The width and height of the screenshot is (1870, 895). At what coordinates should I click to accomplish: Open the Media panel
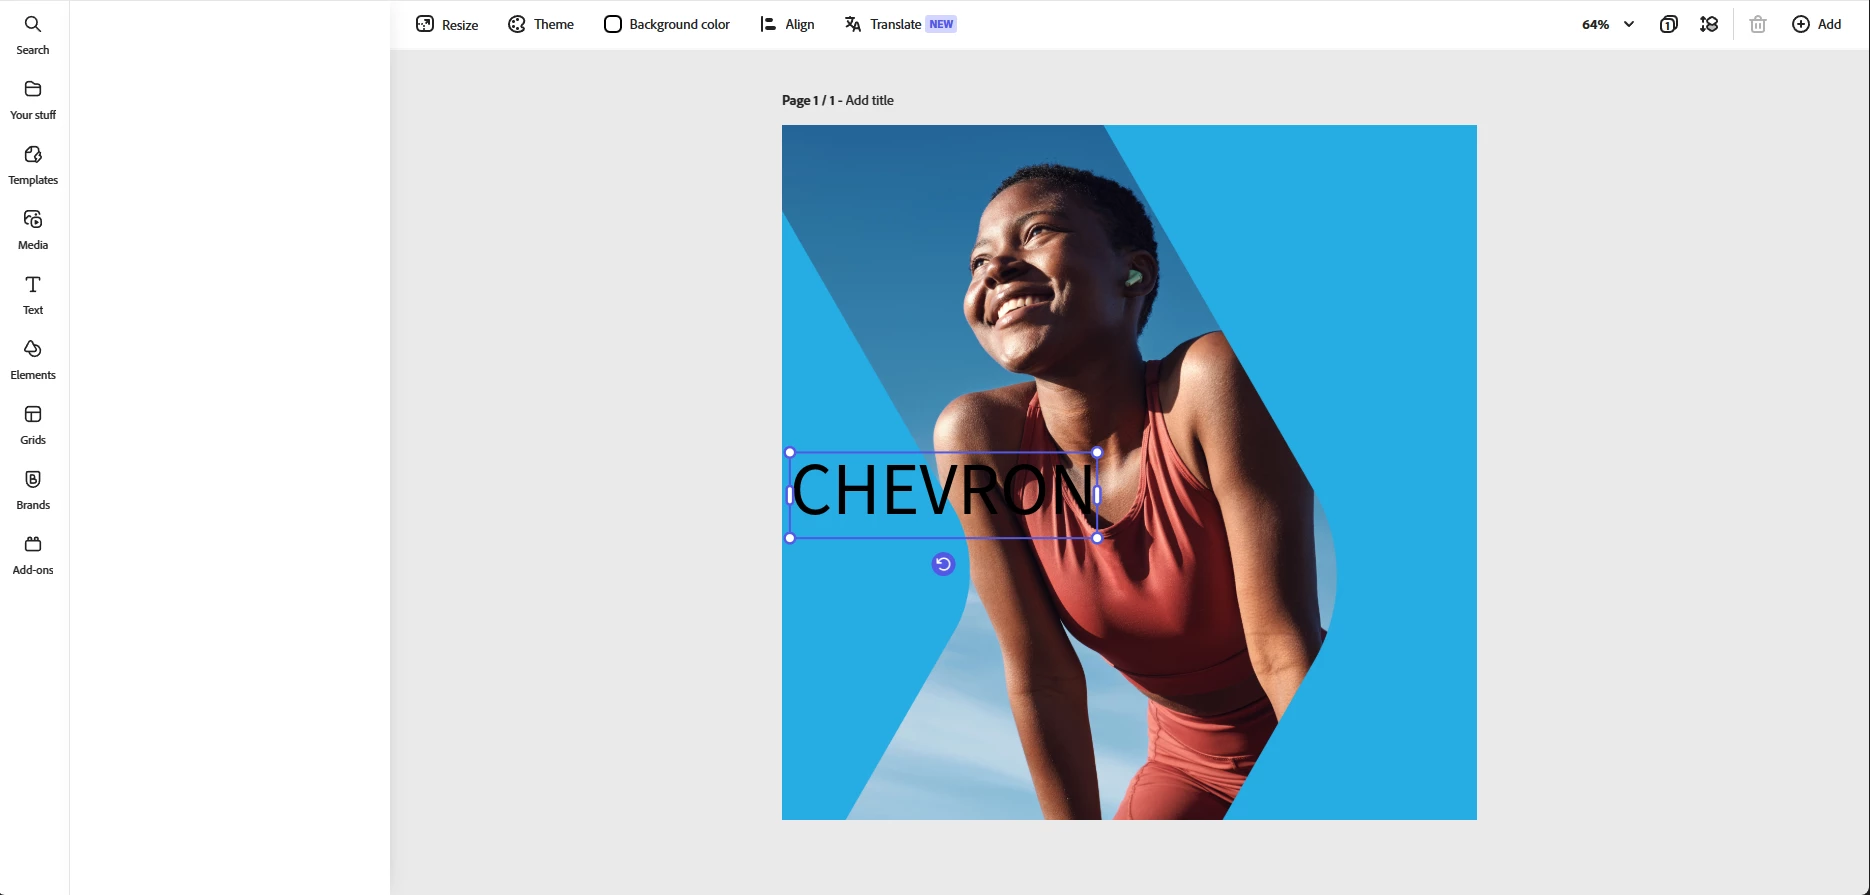[33, 229]
